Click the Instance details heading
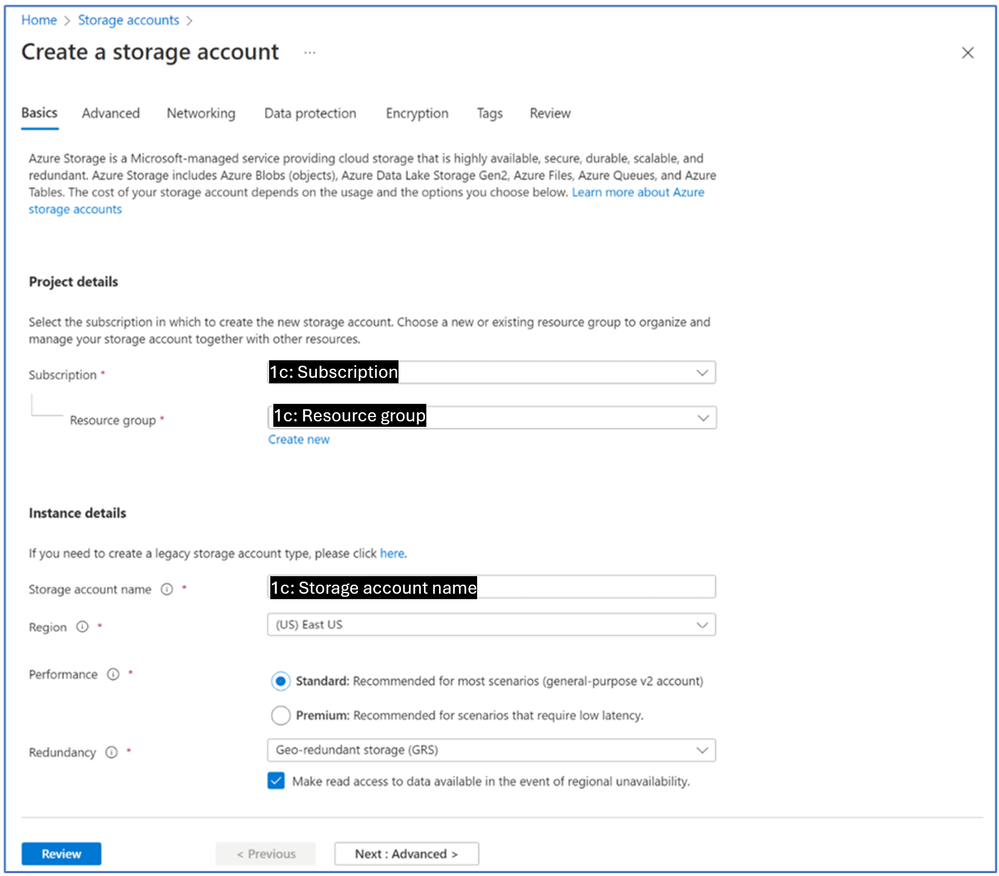 click(x=77, y=513)
